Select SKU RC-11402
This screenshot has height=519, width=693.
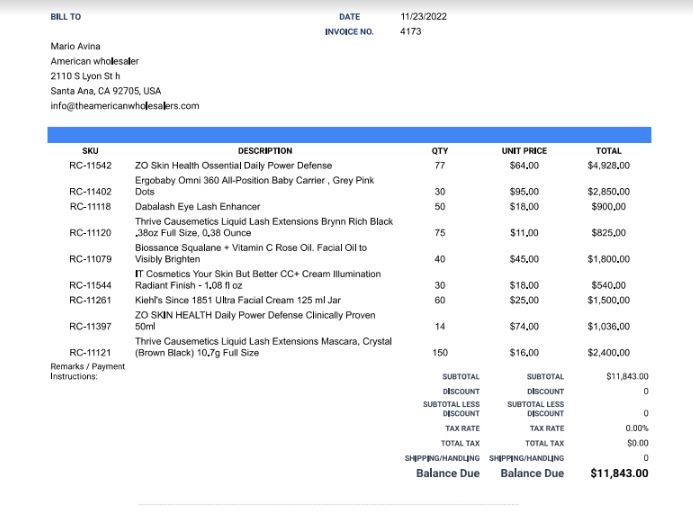pos(90,192)
